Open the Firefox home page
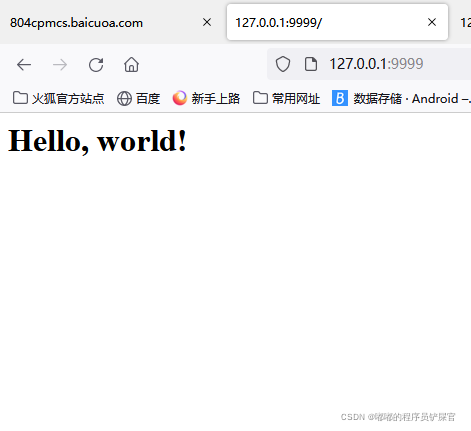The width and height of the screenshot is (471, 431). (x=132, y=65)
